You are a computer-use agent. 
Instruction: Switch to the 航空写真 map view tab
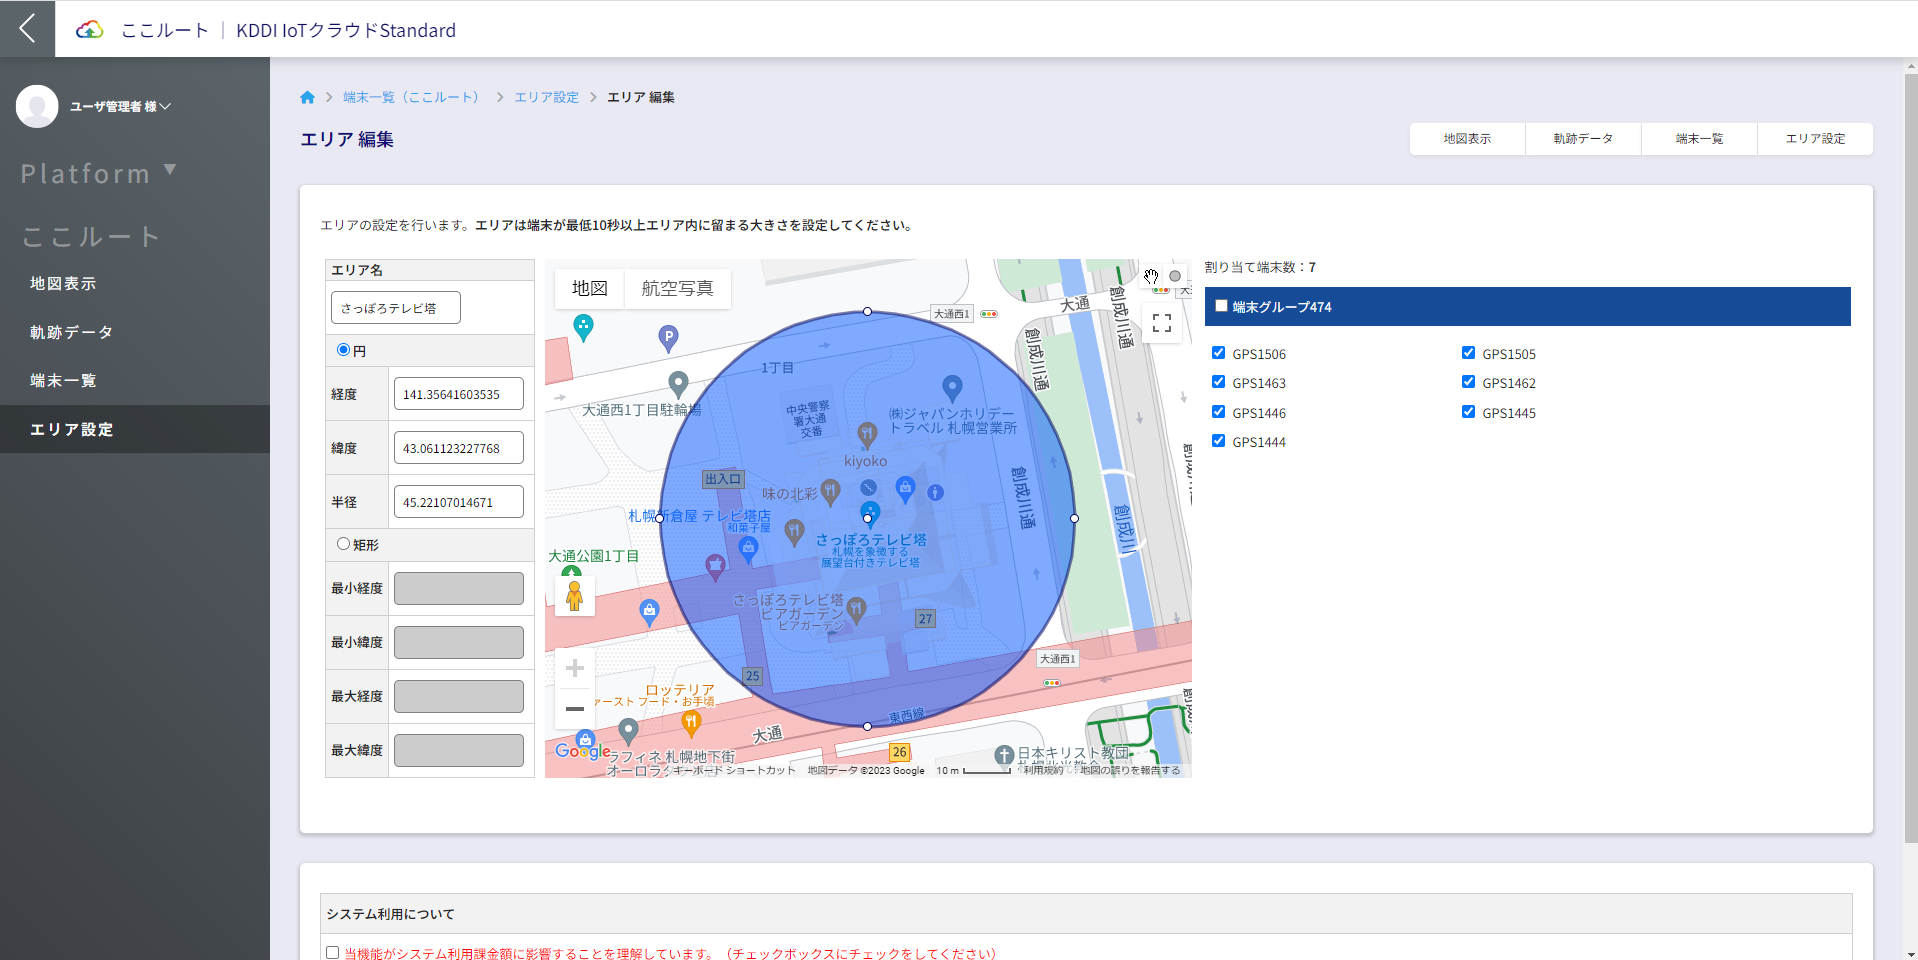676,288
